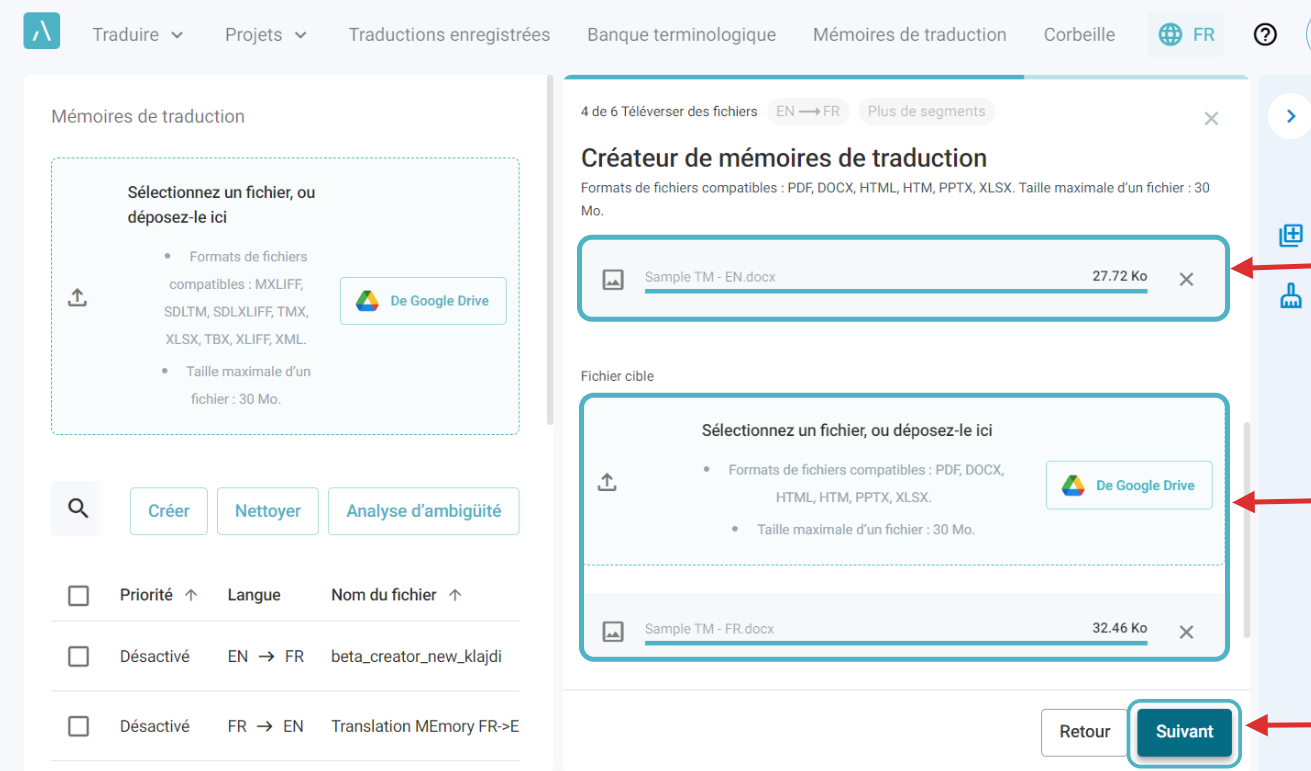This screenshot has width=1311, height=771.
Task: Open the Traduire dropdown menu
Action: [138, 34]
